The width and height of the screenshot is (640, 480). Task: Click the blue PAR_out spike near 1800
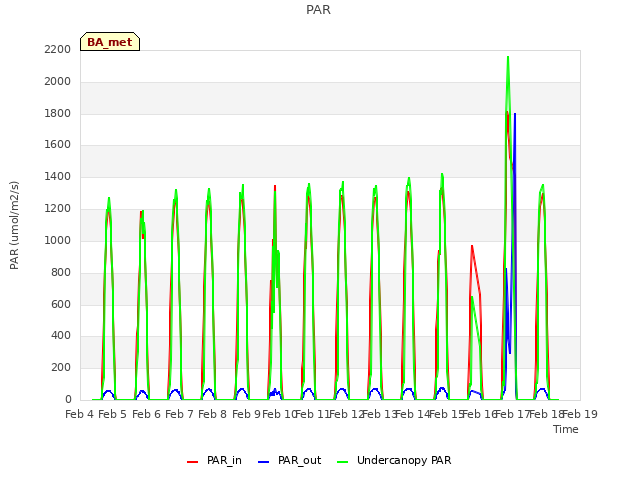pyautogui.click(x=515, y=114)
